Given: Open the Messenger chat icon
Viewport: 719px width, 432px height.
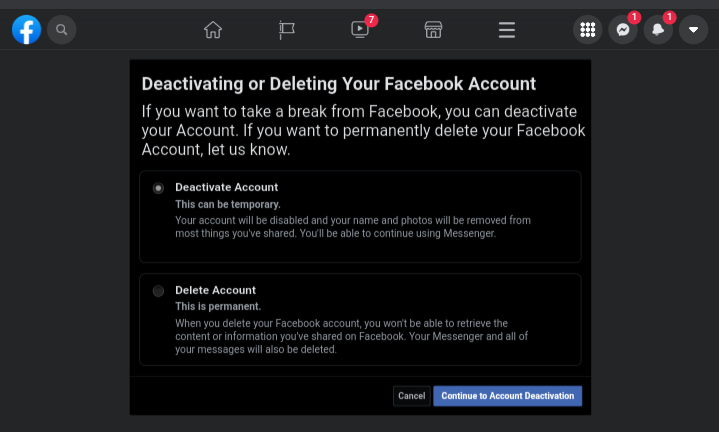Looking at the screenshot, I should tap(623, 30).
